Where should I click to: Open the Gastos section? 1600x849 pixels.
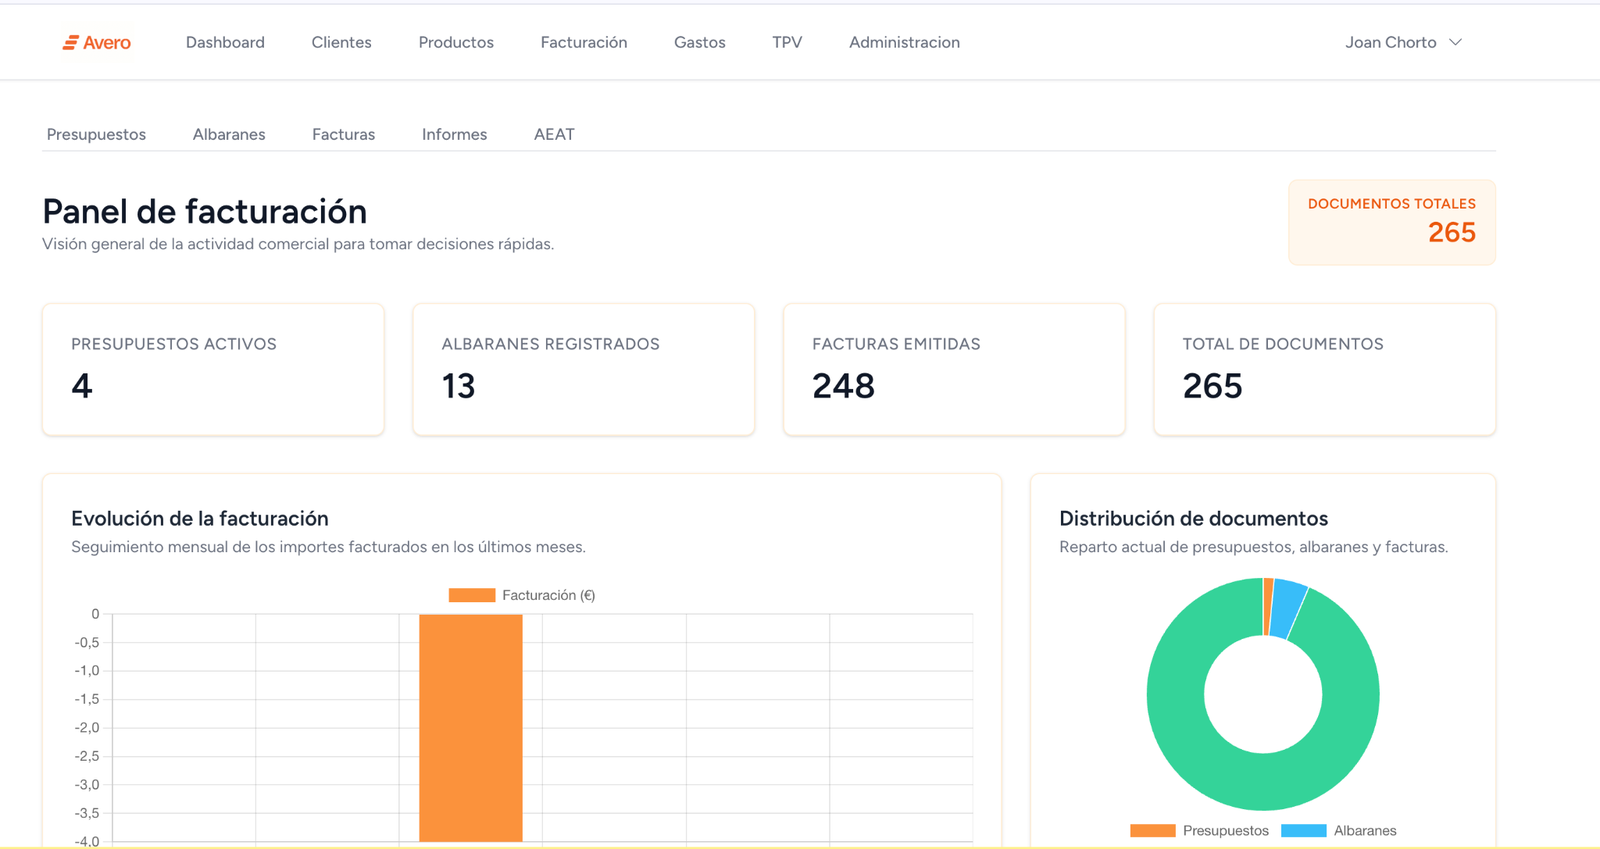[700, 42]
